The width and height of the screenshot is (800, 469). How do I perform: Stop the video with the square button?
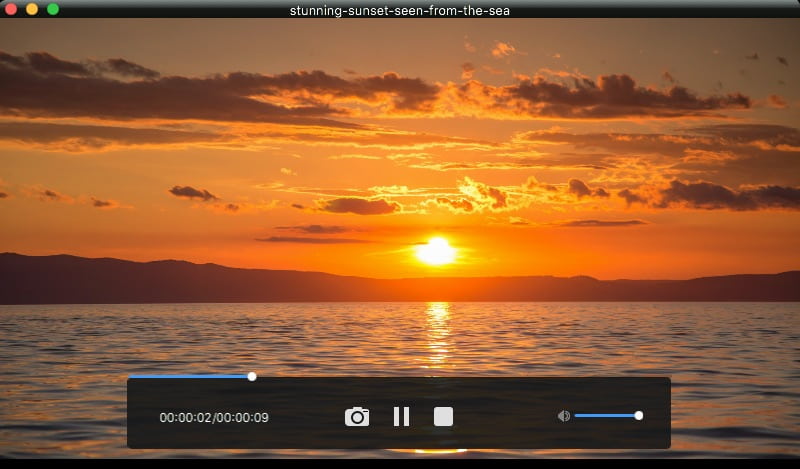(443, 416)
